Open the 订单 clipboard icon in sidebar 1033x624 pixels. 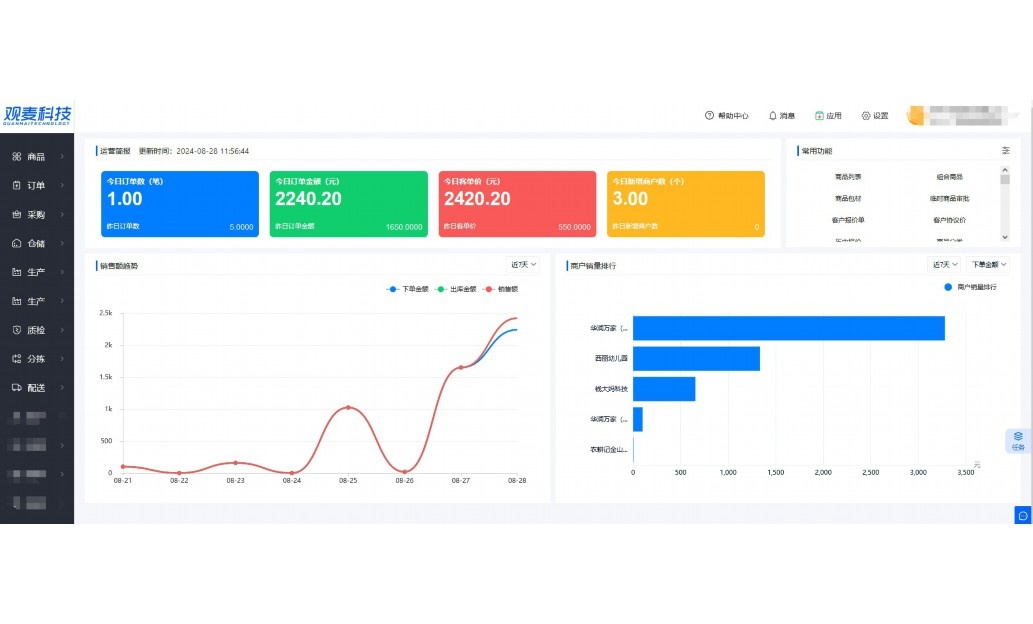coord(17,186)
